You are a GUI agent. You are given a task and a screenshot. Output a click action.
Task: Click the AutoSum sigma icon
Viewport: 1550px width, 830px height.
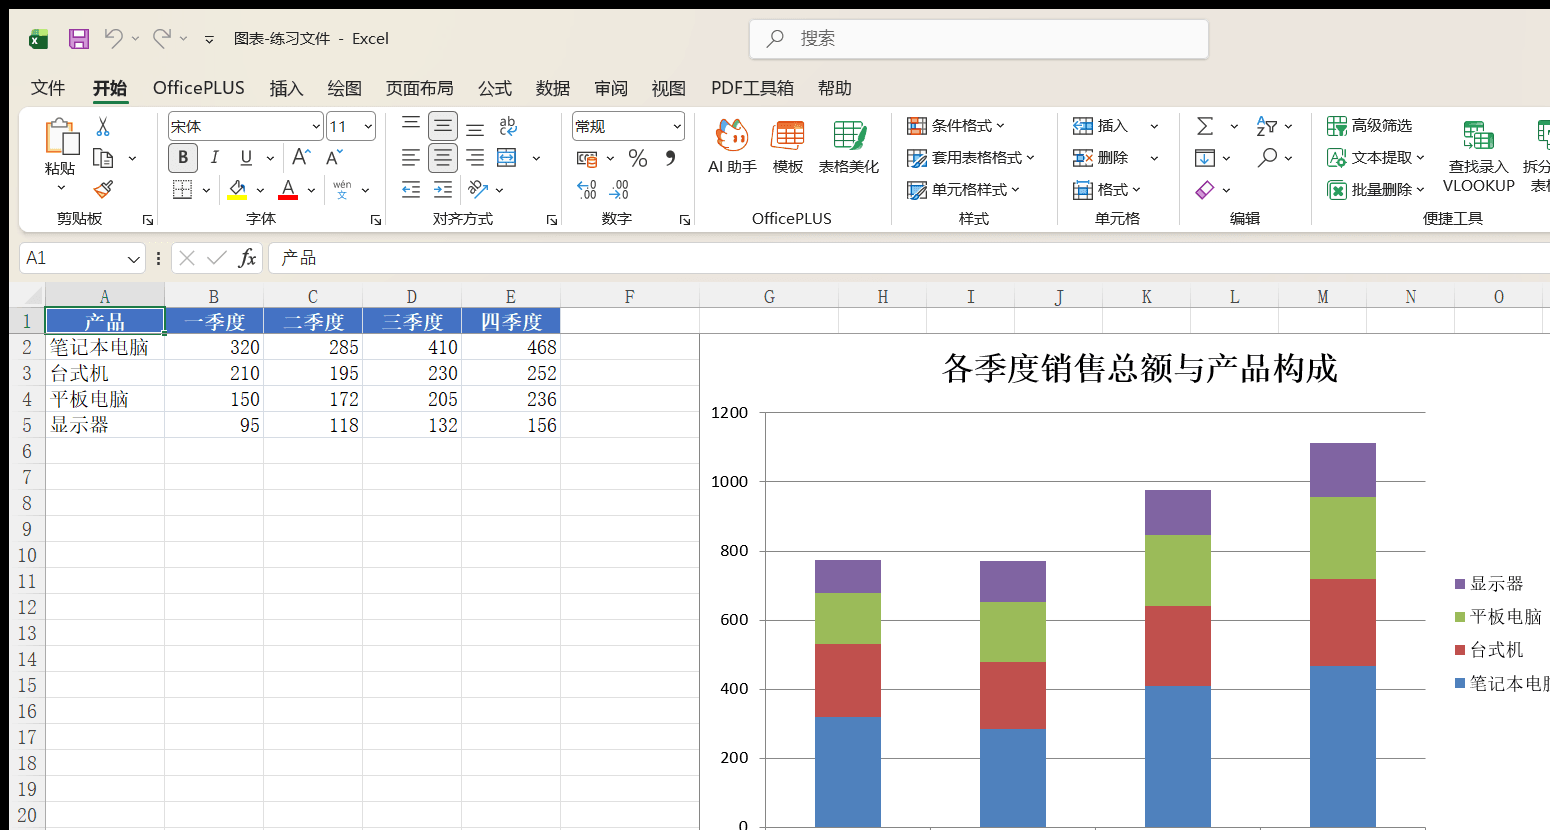[1205, 126]
